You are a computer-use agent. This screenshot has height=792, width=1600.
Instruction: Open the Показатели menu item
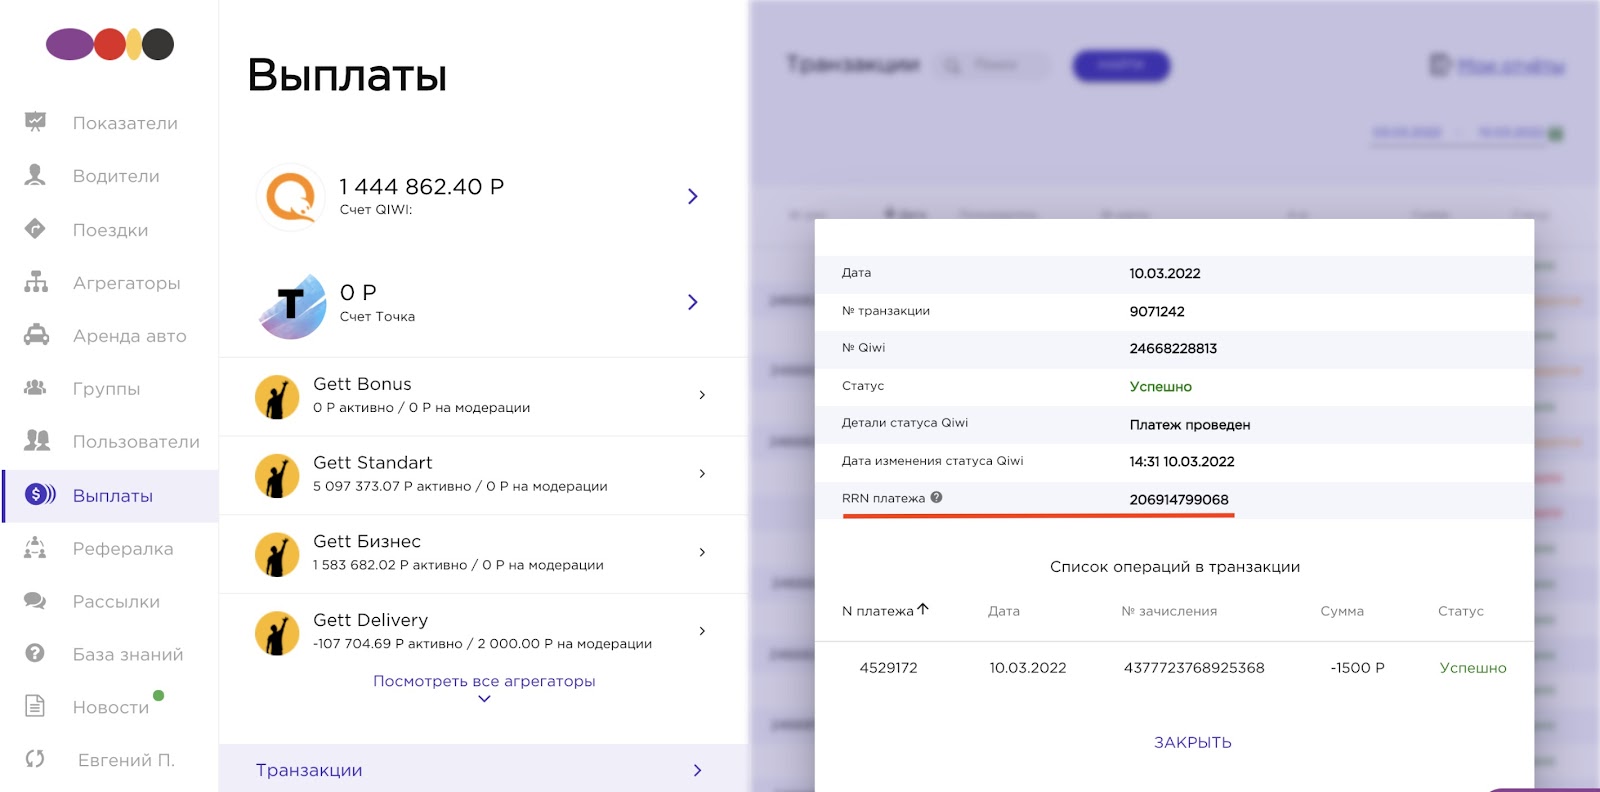click(125, 123)
